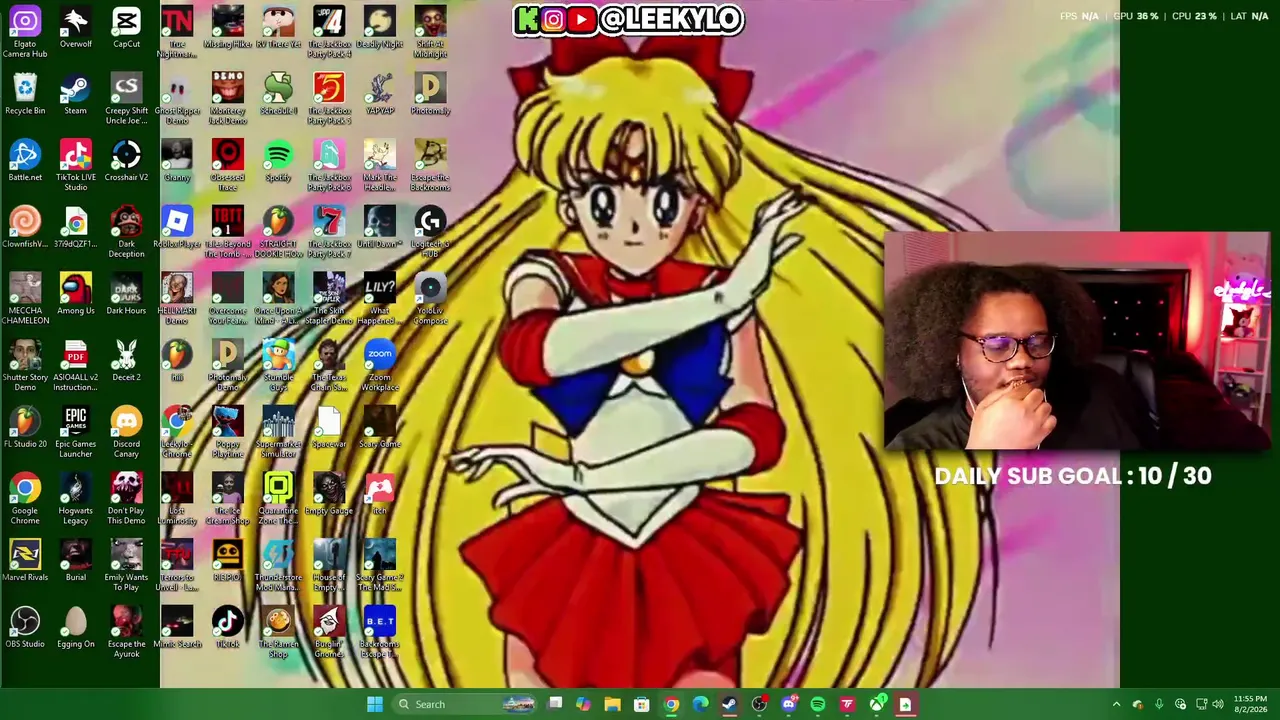The image size is (1280, 720).
Task: Select the Dark Deception game icon
Action: click(x=126, y=233)
